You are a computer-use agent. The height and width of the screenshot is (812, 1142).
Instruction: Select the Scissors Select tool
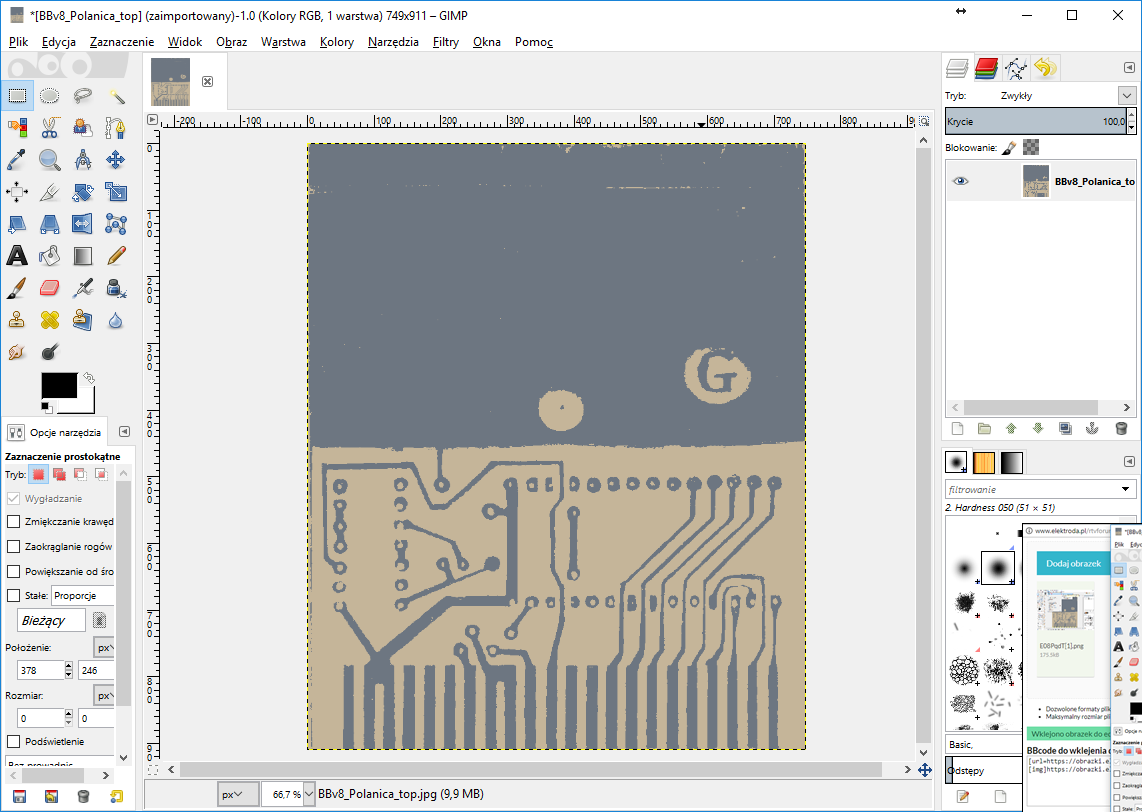[50, 127]
